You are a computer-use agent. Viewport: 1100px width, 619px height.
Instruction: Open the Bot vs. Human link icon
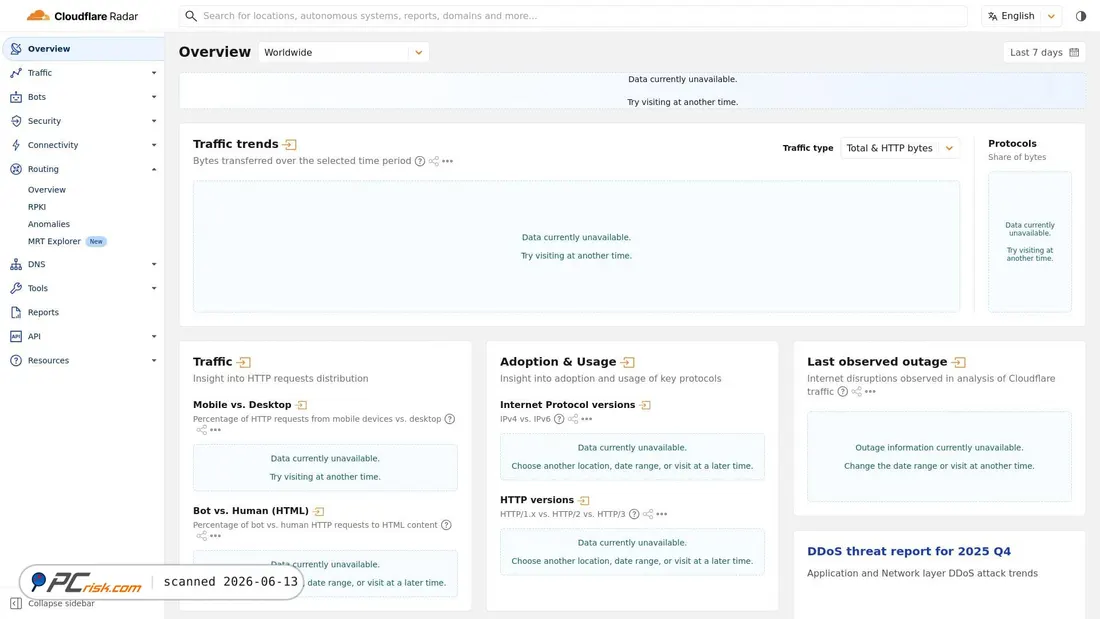coord(318,511)
